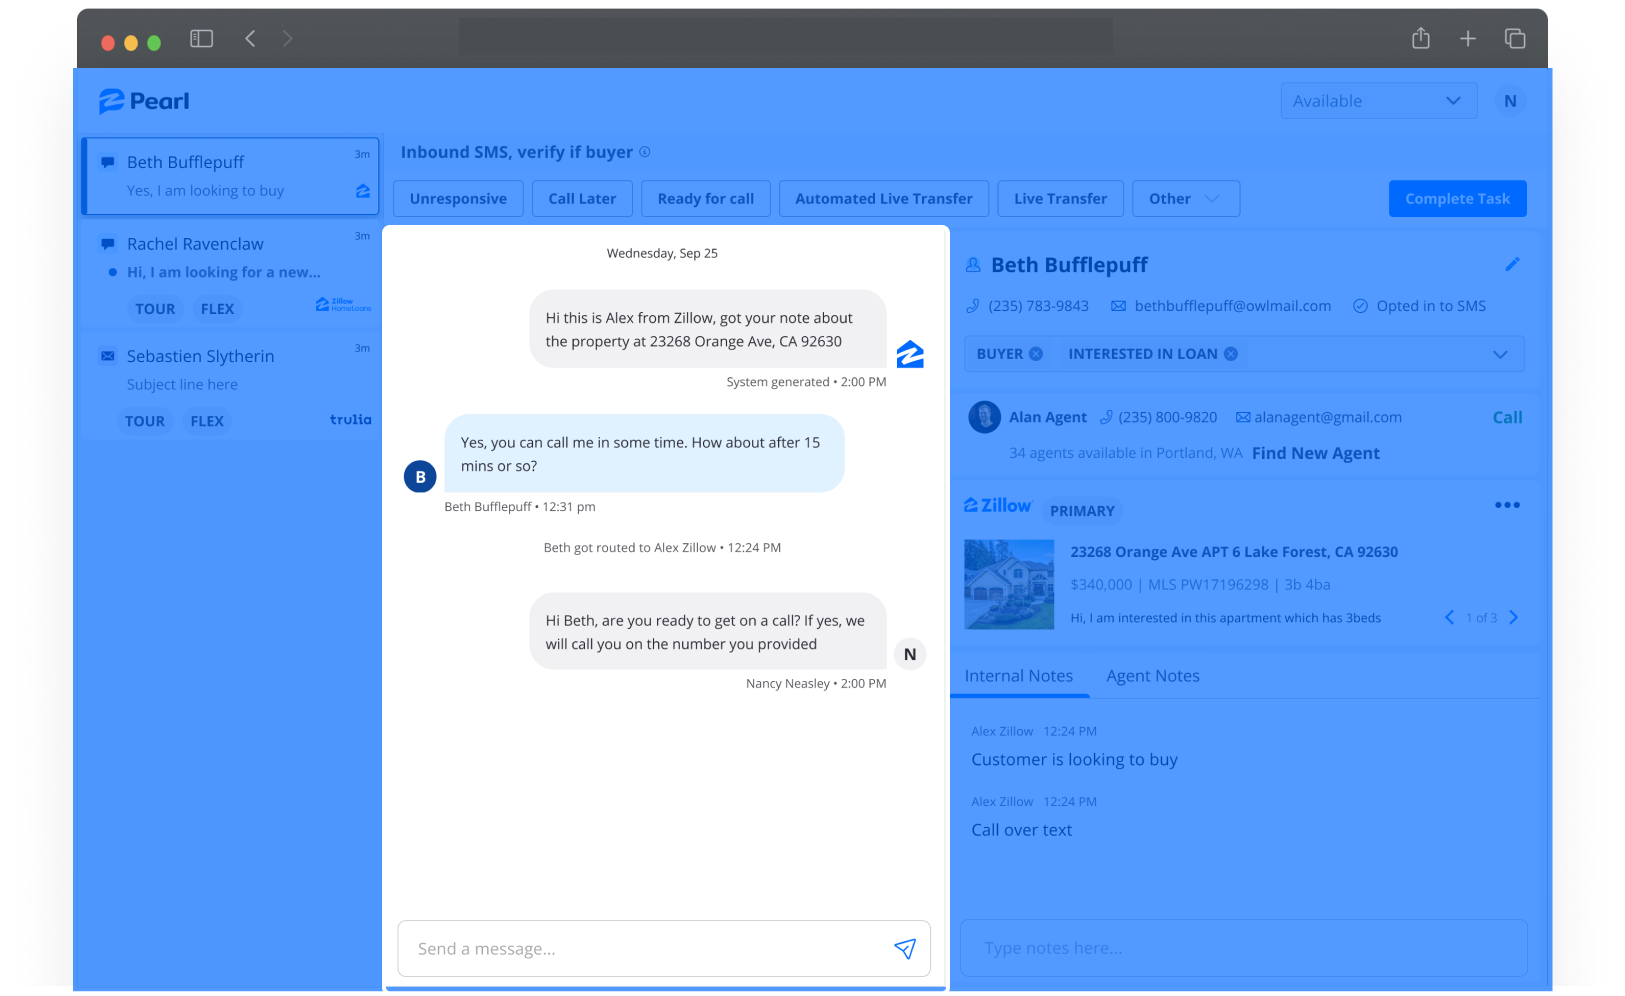The height and width of the screenshot is (996, 1625).
Task: Mark the task as Unresponsive
Action: pyautogui.click(x=458, y=199)
